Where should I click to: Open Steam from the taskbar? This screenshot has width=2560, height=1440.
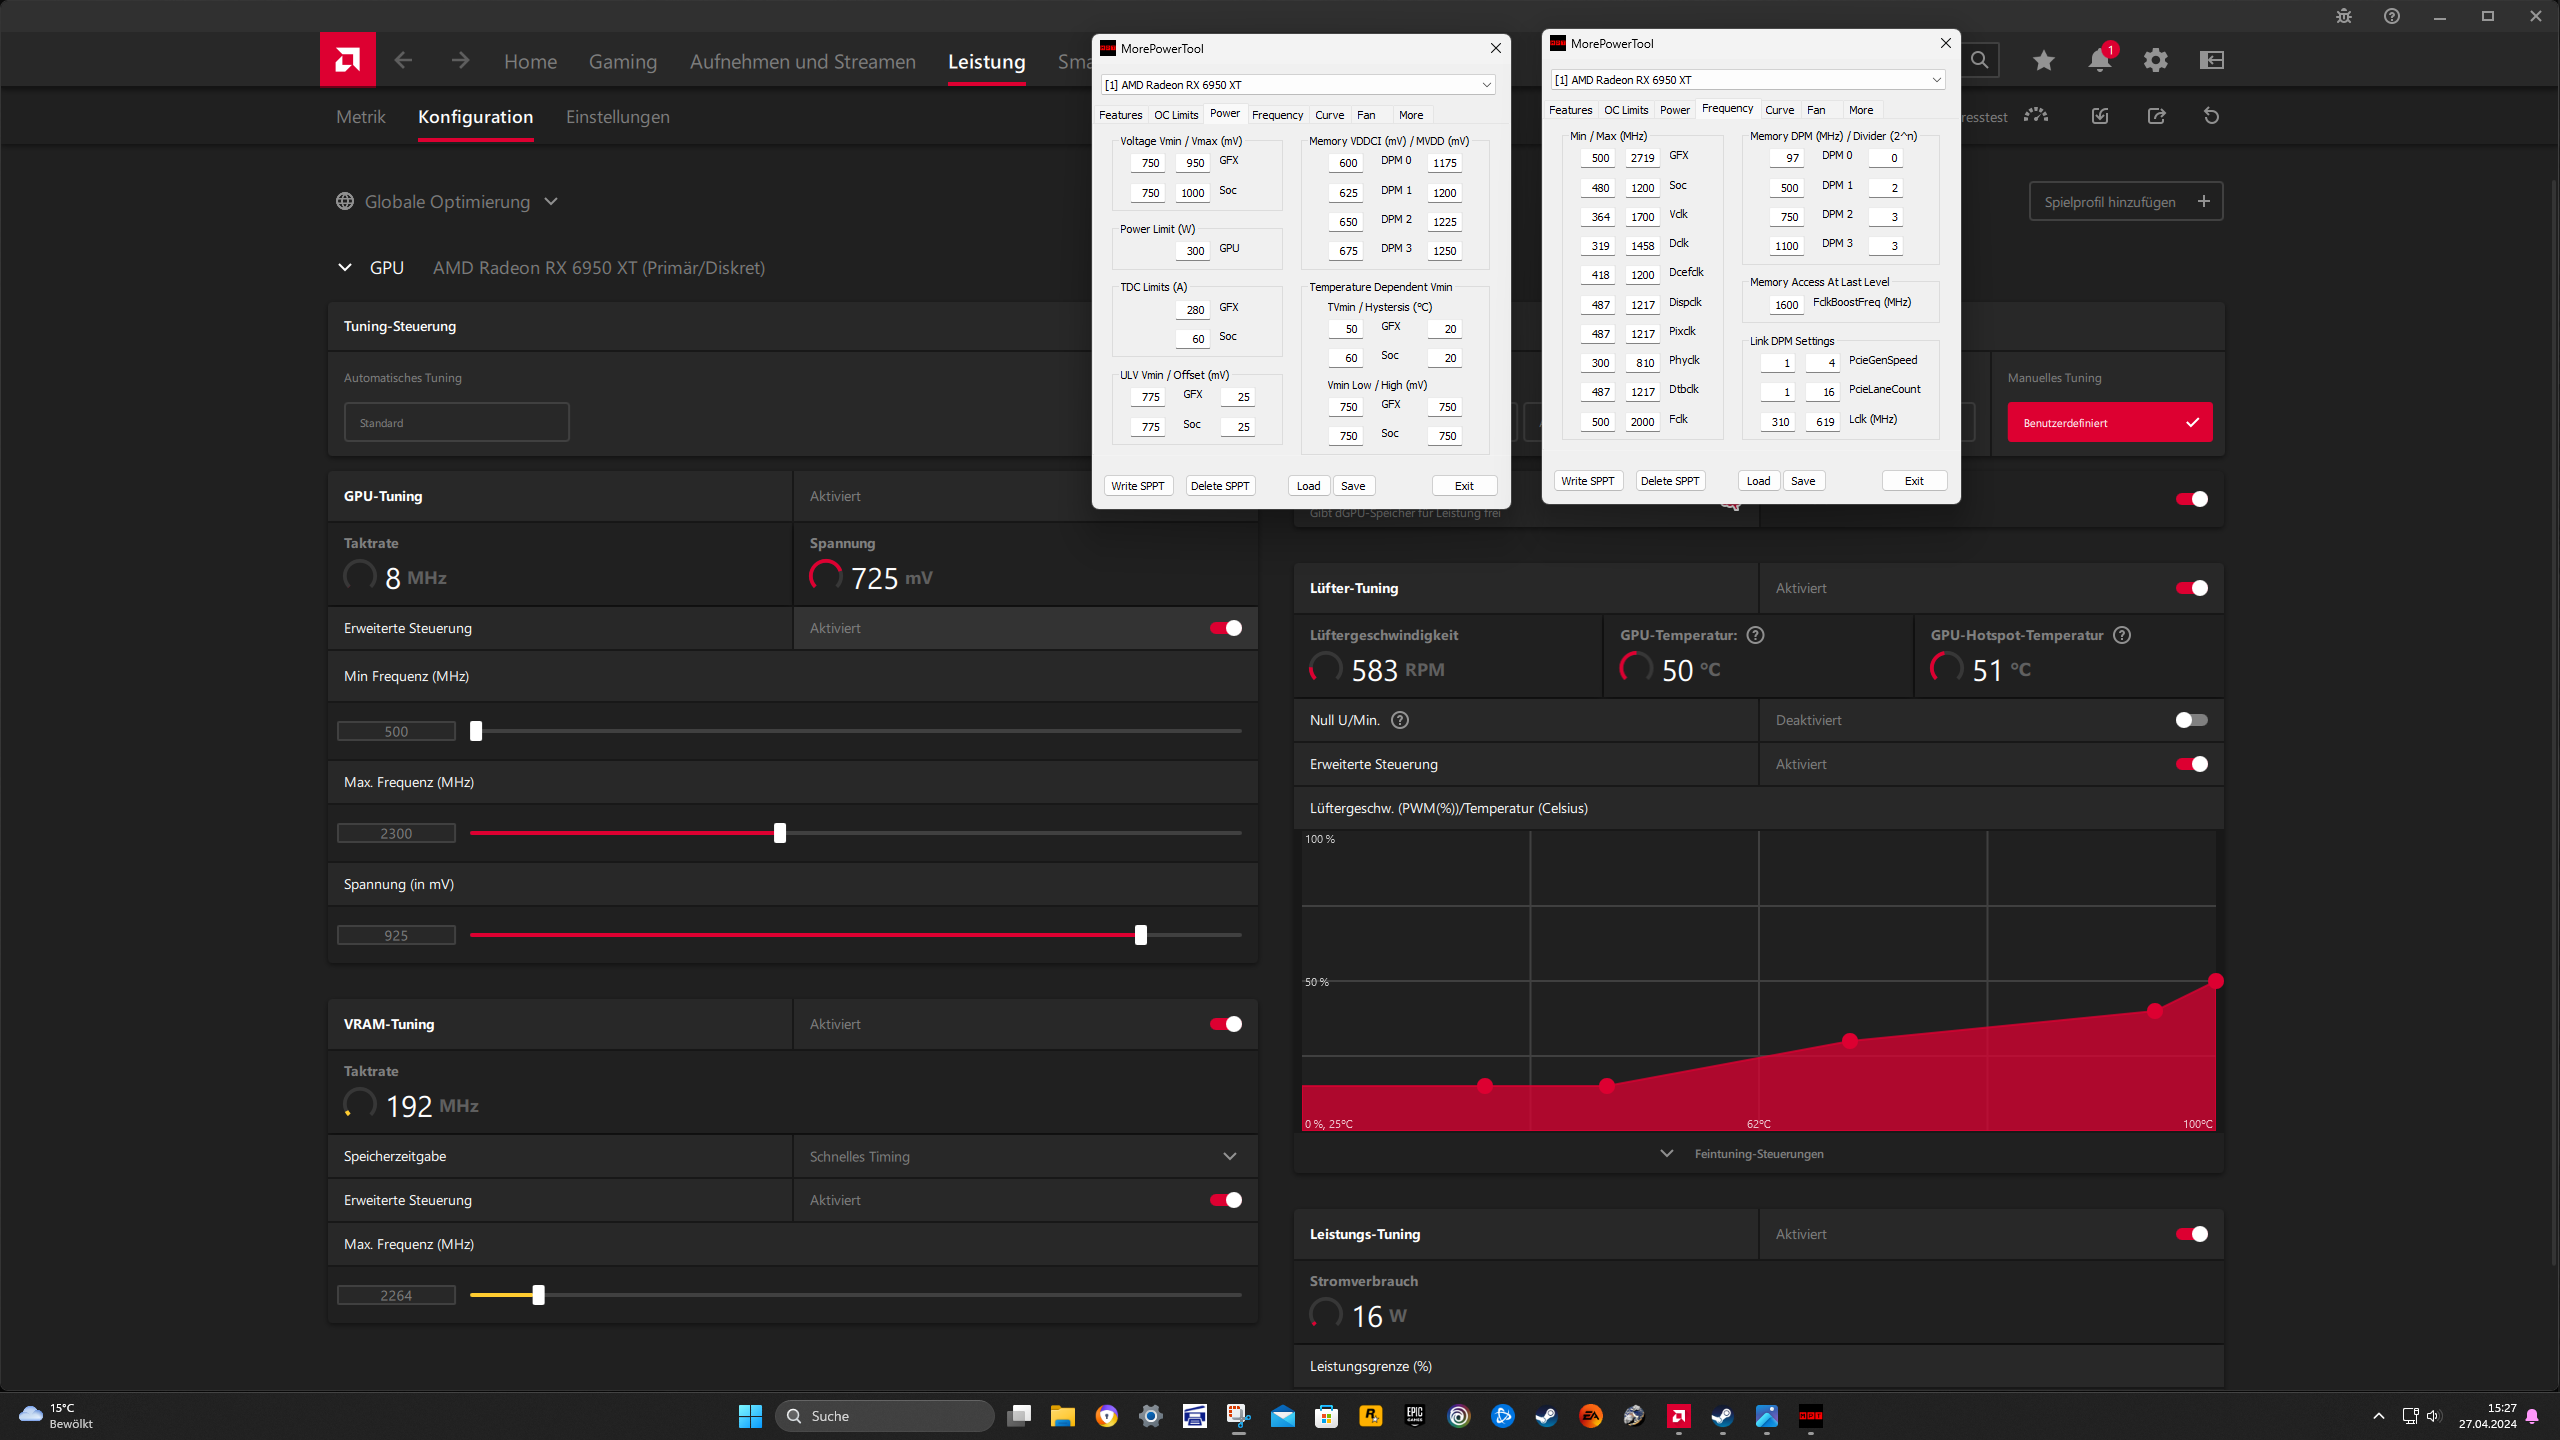[x=1546, y=1416]
